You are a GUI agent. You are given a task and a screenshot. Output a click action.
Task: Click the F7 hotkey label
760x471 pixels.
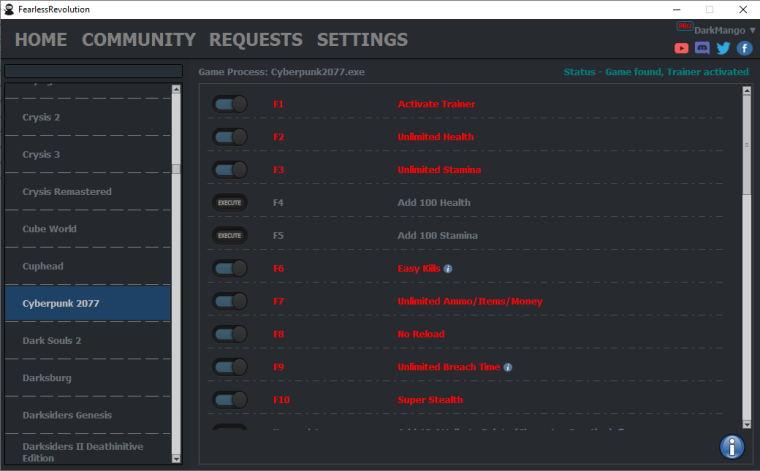pyautogui.click(x=278, y=301)
